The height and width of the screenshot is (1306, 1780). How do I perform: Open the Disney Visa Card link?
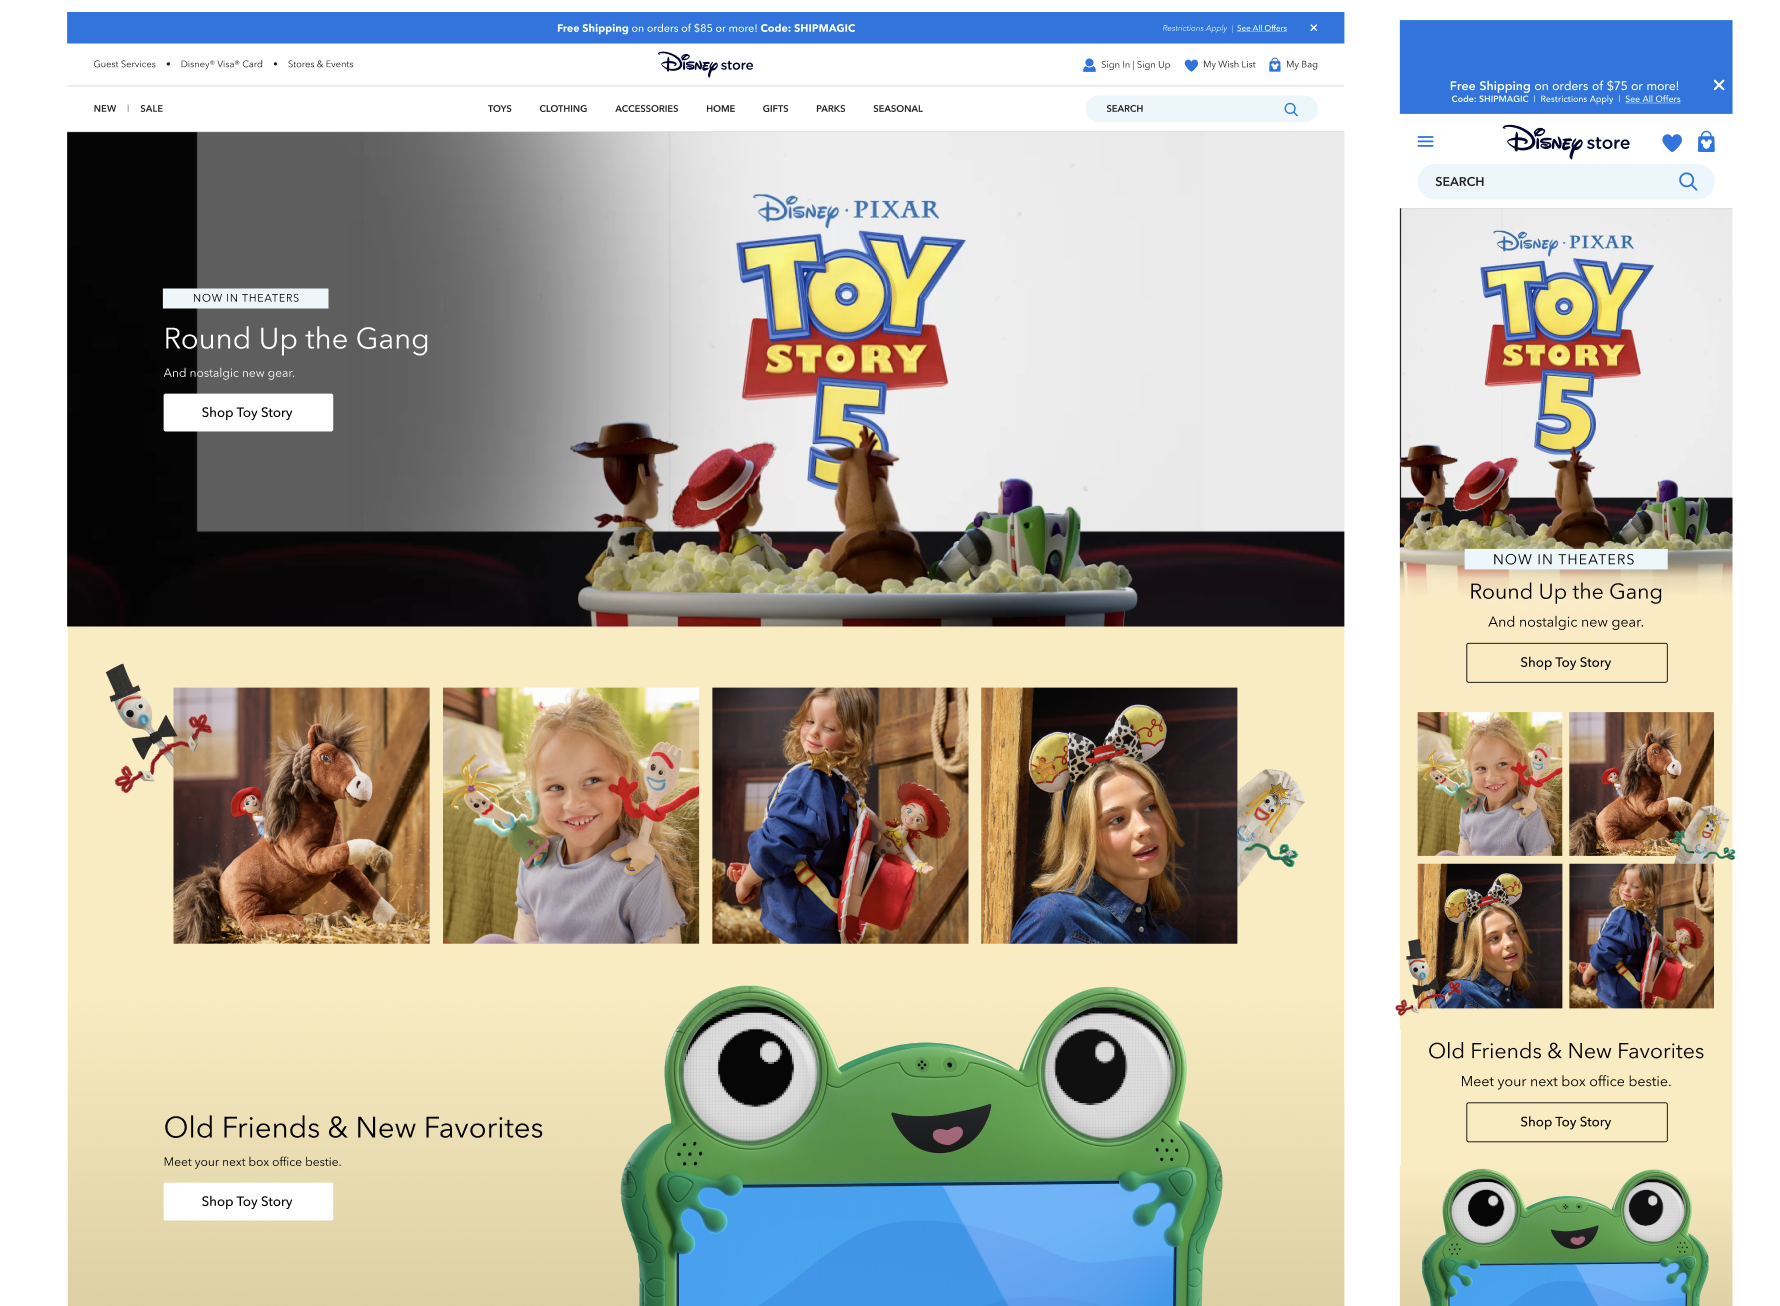click(222, 64)
